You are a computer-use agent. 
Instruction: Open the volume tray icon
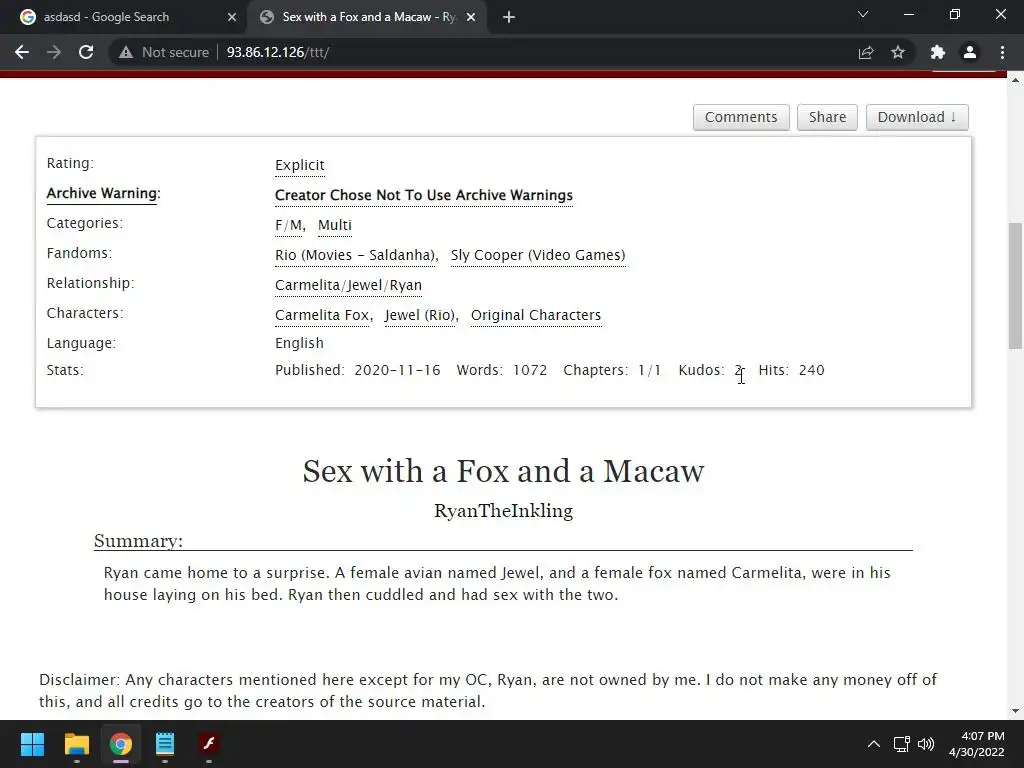[926, 744]
